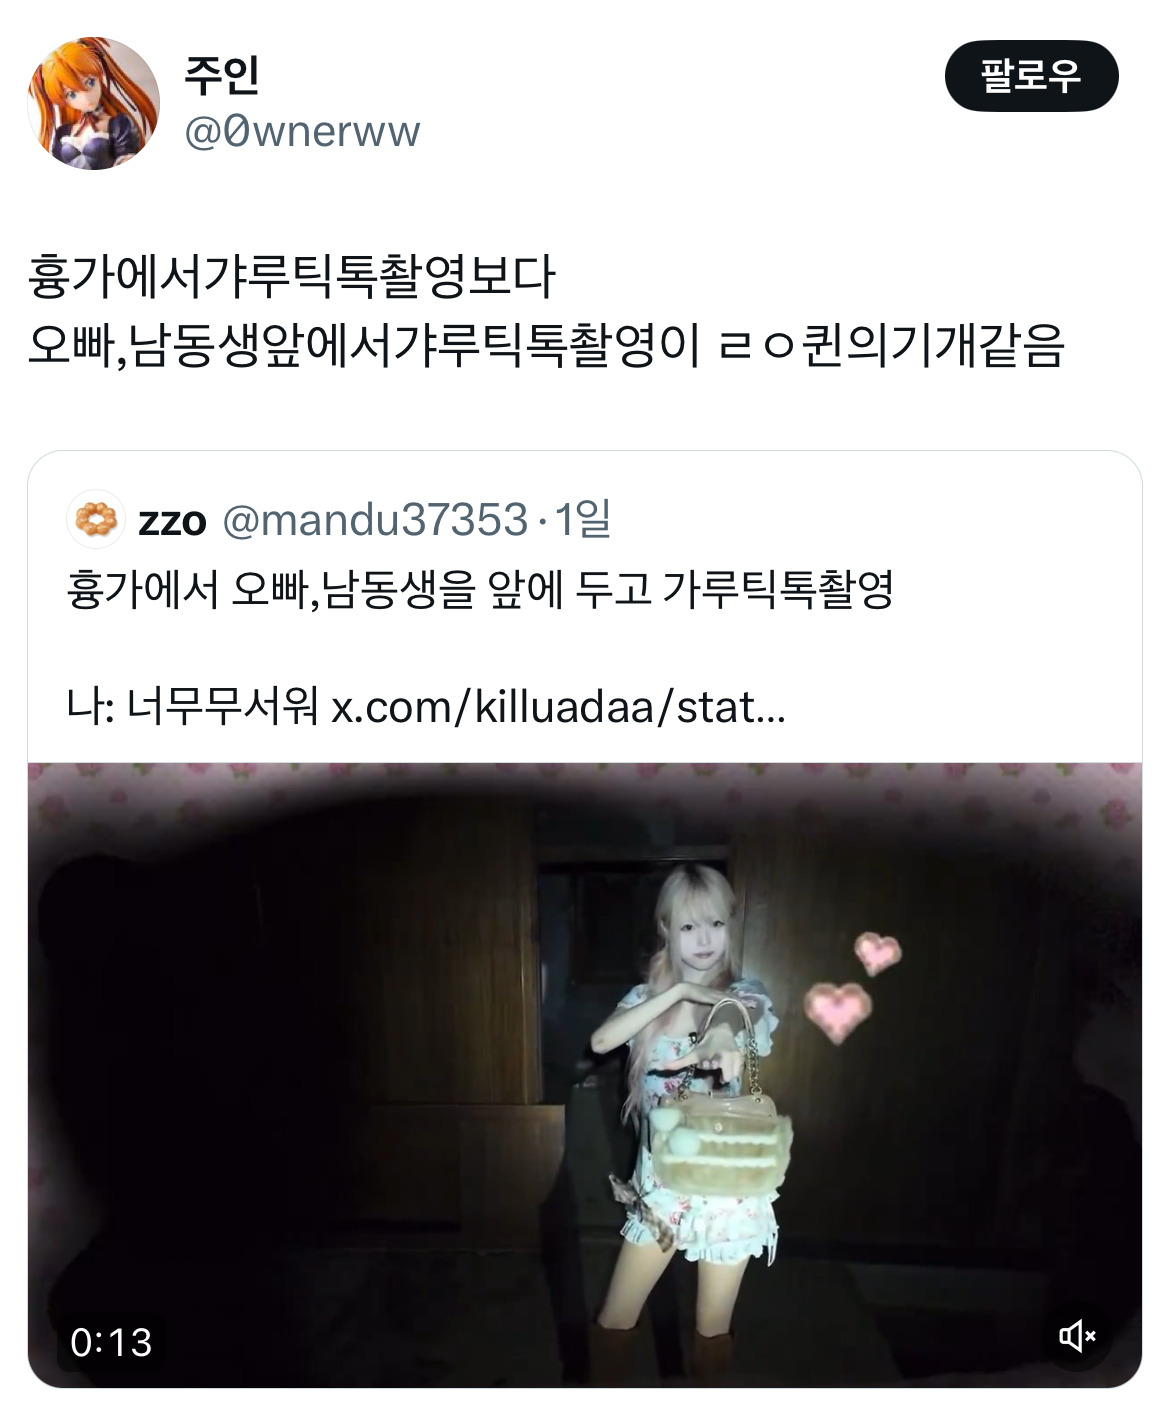Play the embedded video of the blonde girl
The height and width of the screenshot is (1428, 1170).
[x=585, y=1075]
